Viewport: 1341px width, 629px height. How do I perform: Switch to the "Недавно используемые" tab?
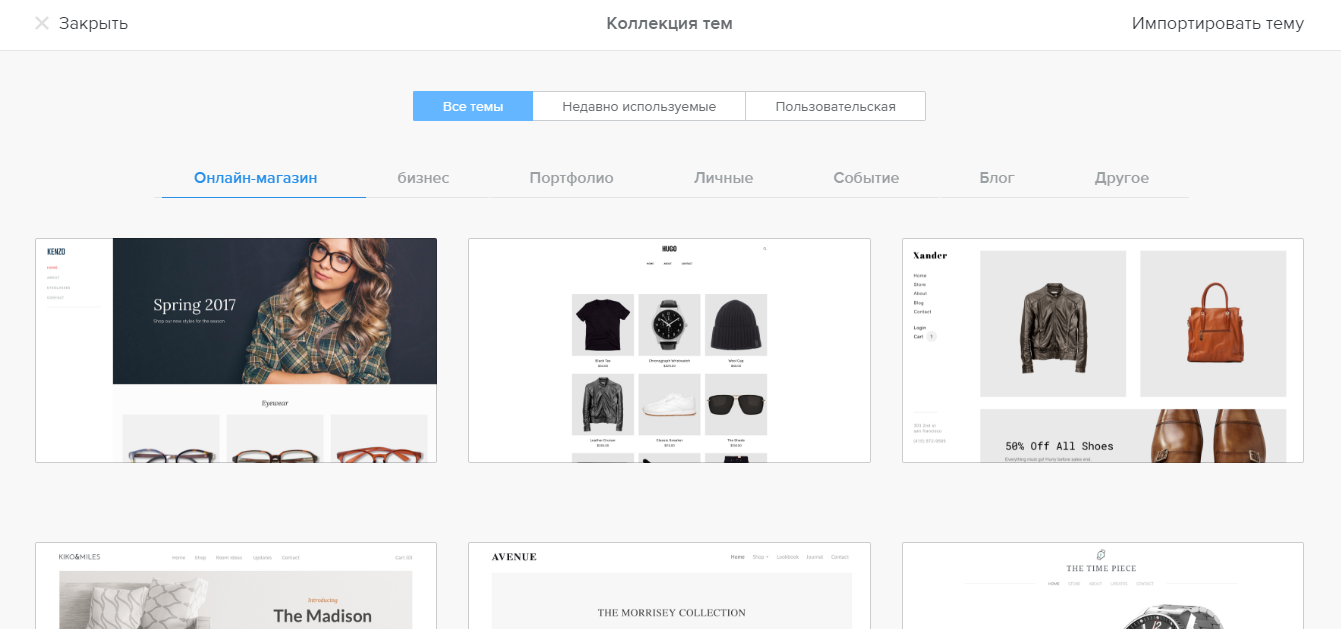pyautogui.click(x=639, y=105)
